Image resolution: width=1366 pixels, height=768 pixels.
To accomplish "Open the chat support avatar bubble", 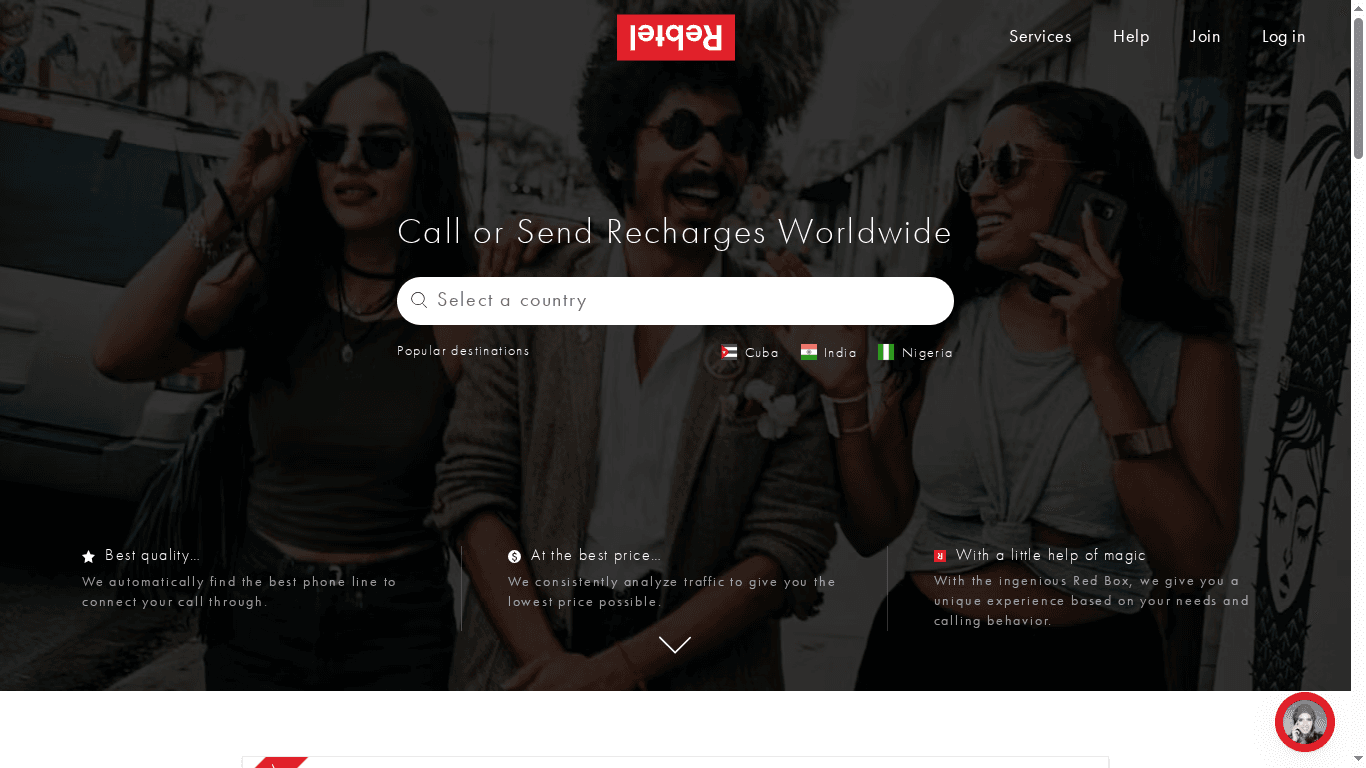I will pos(1304,722).
